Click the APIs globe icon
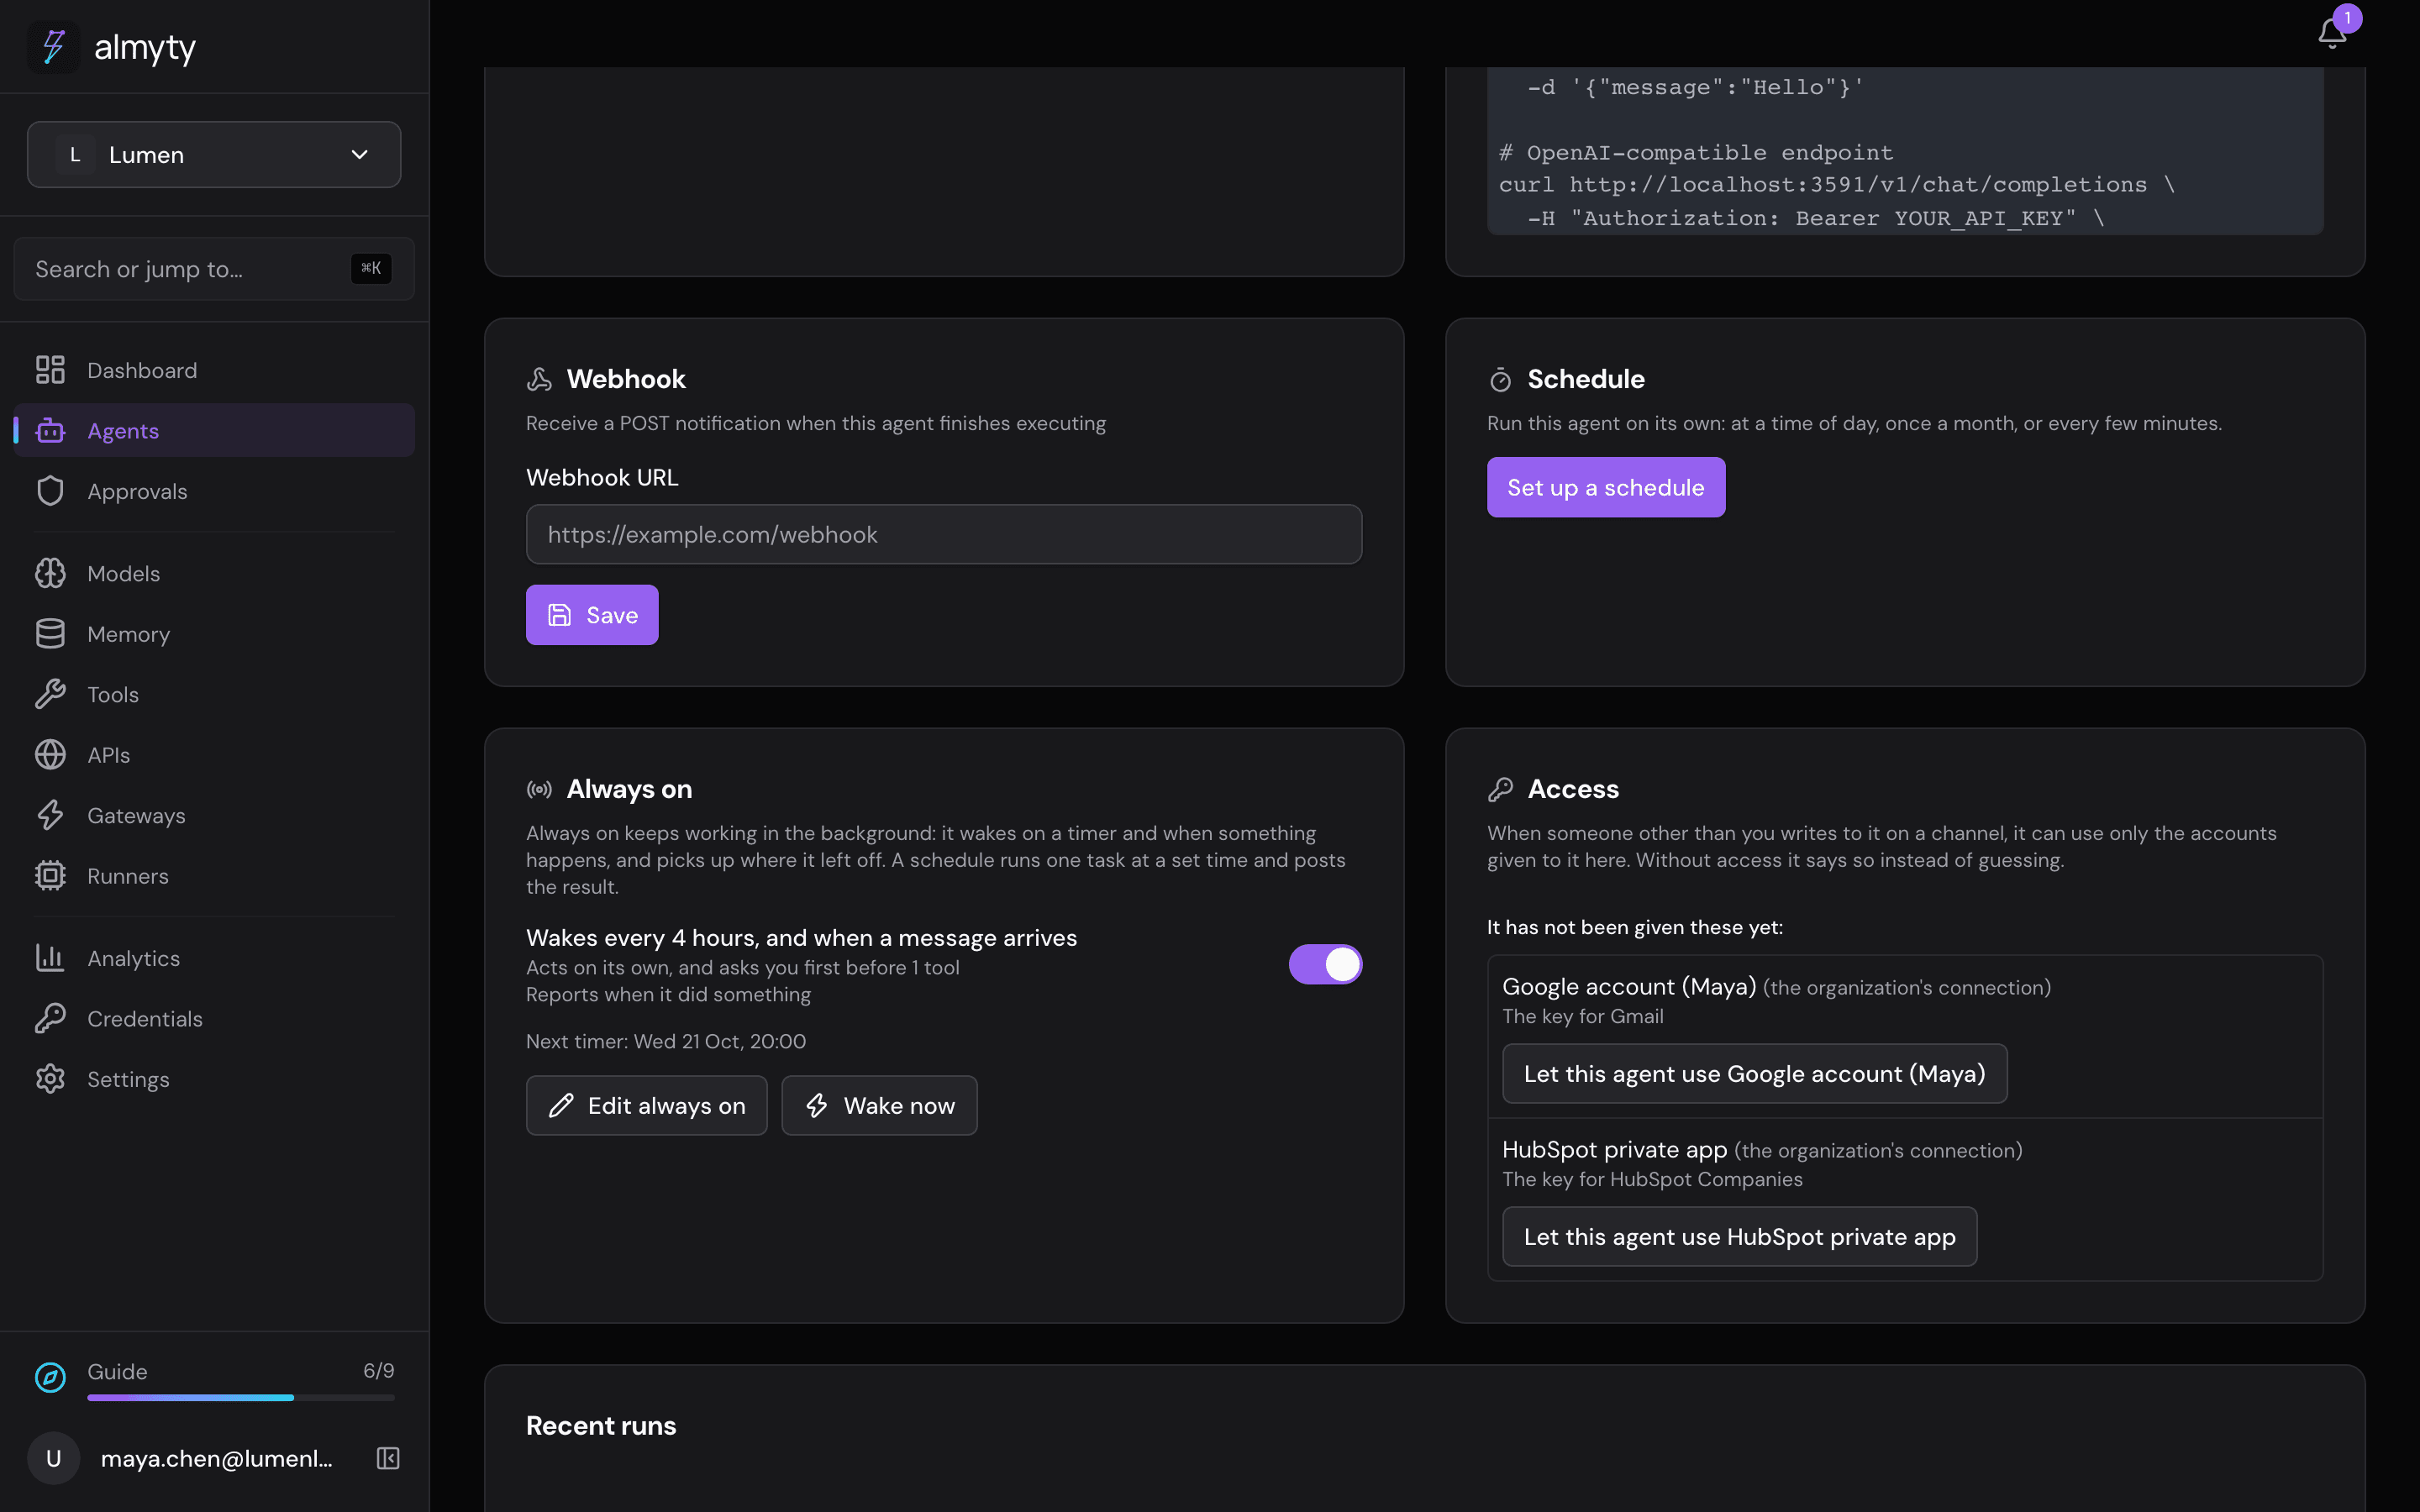The width and height of the screenshot is (2420, 1512). (x=50, y=754)
